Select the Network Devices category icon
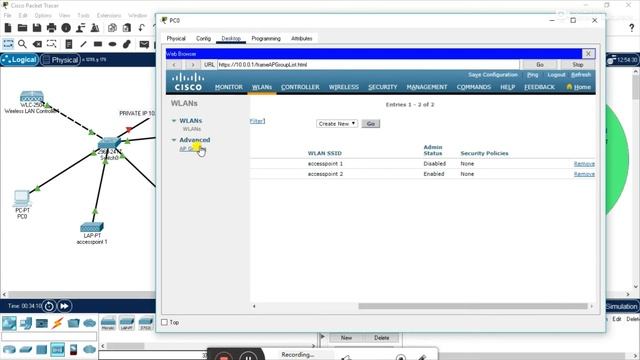 coord(9,323)
